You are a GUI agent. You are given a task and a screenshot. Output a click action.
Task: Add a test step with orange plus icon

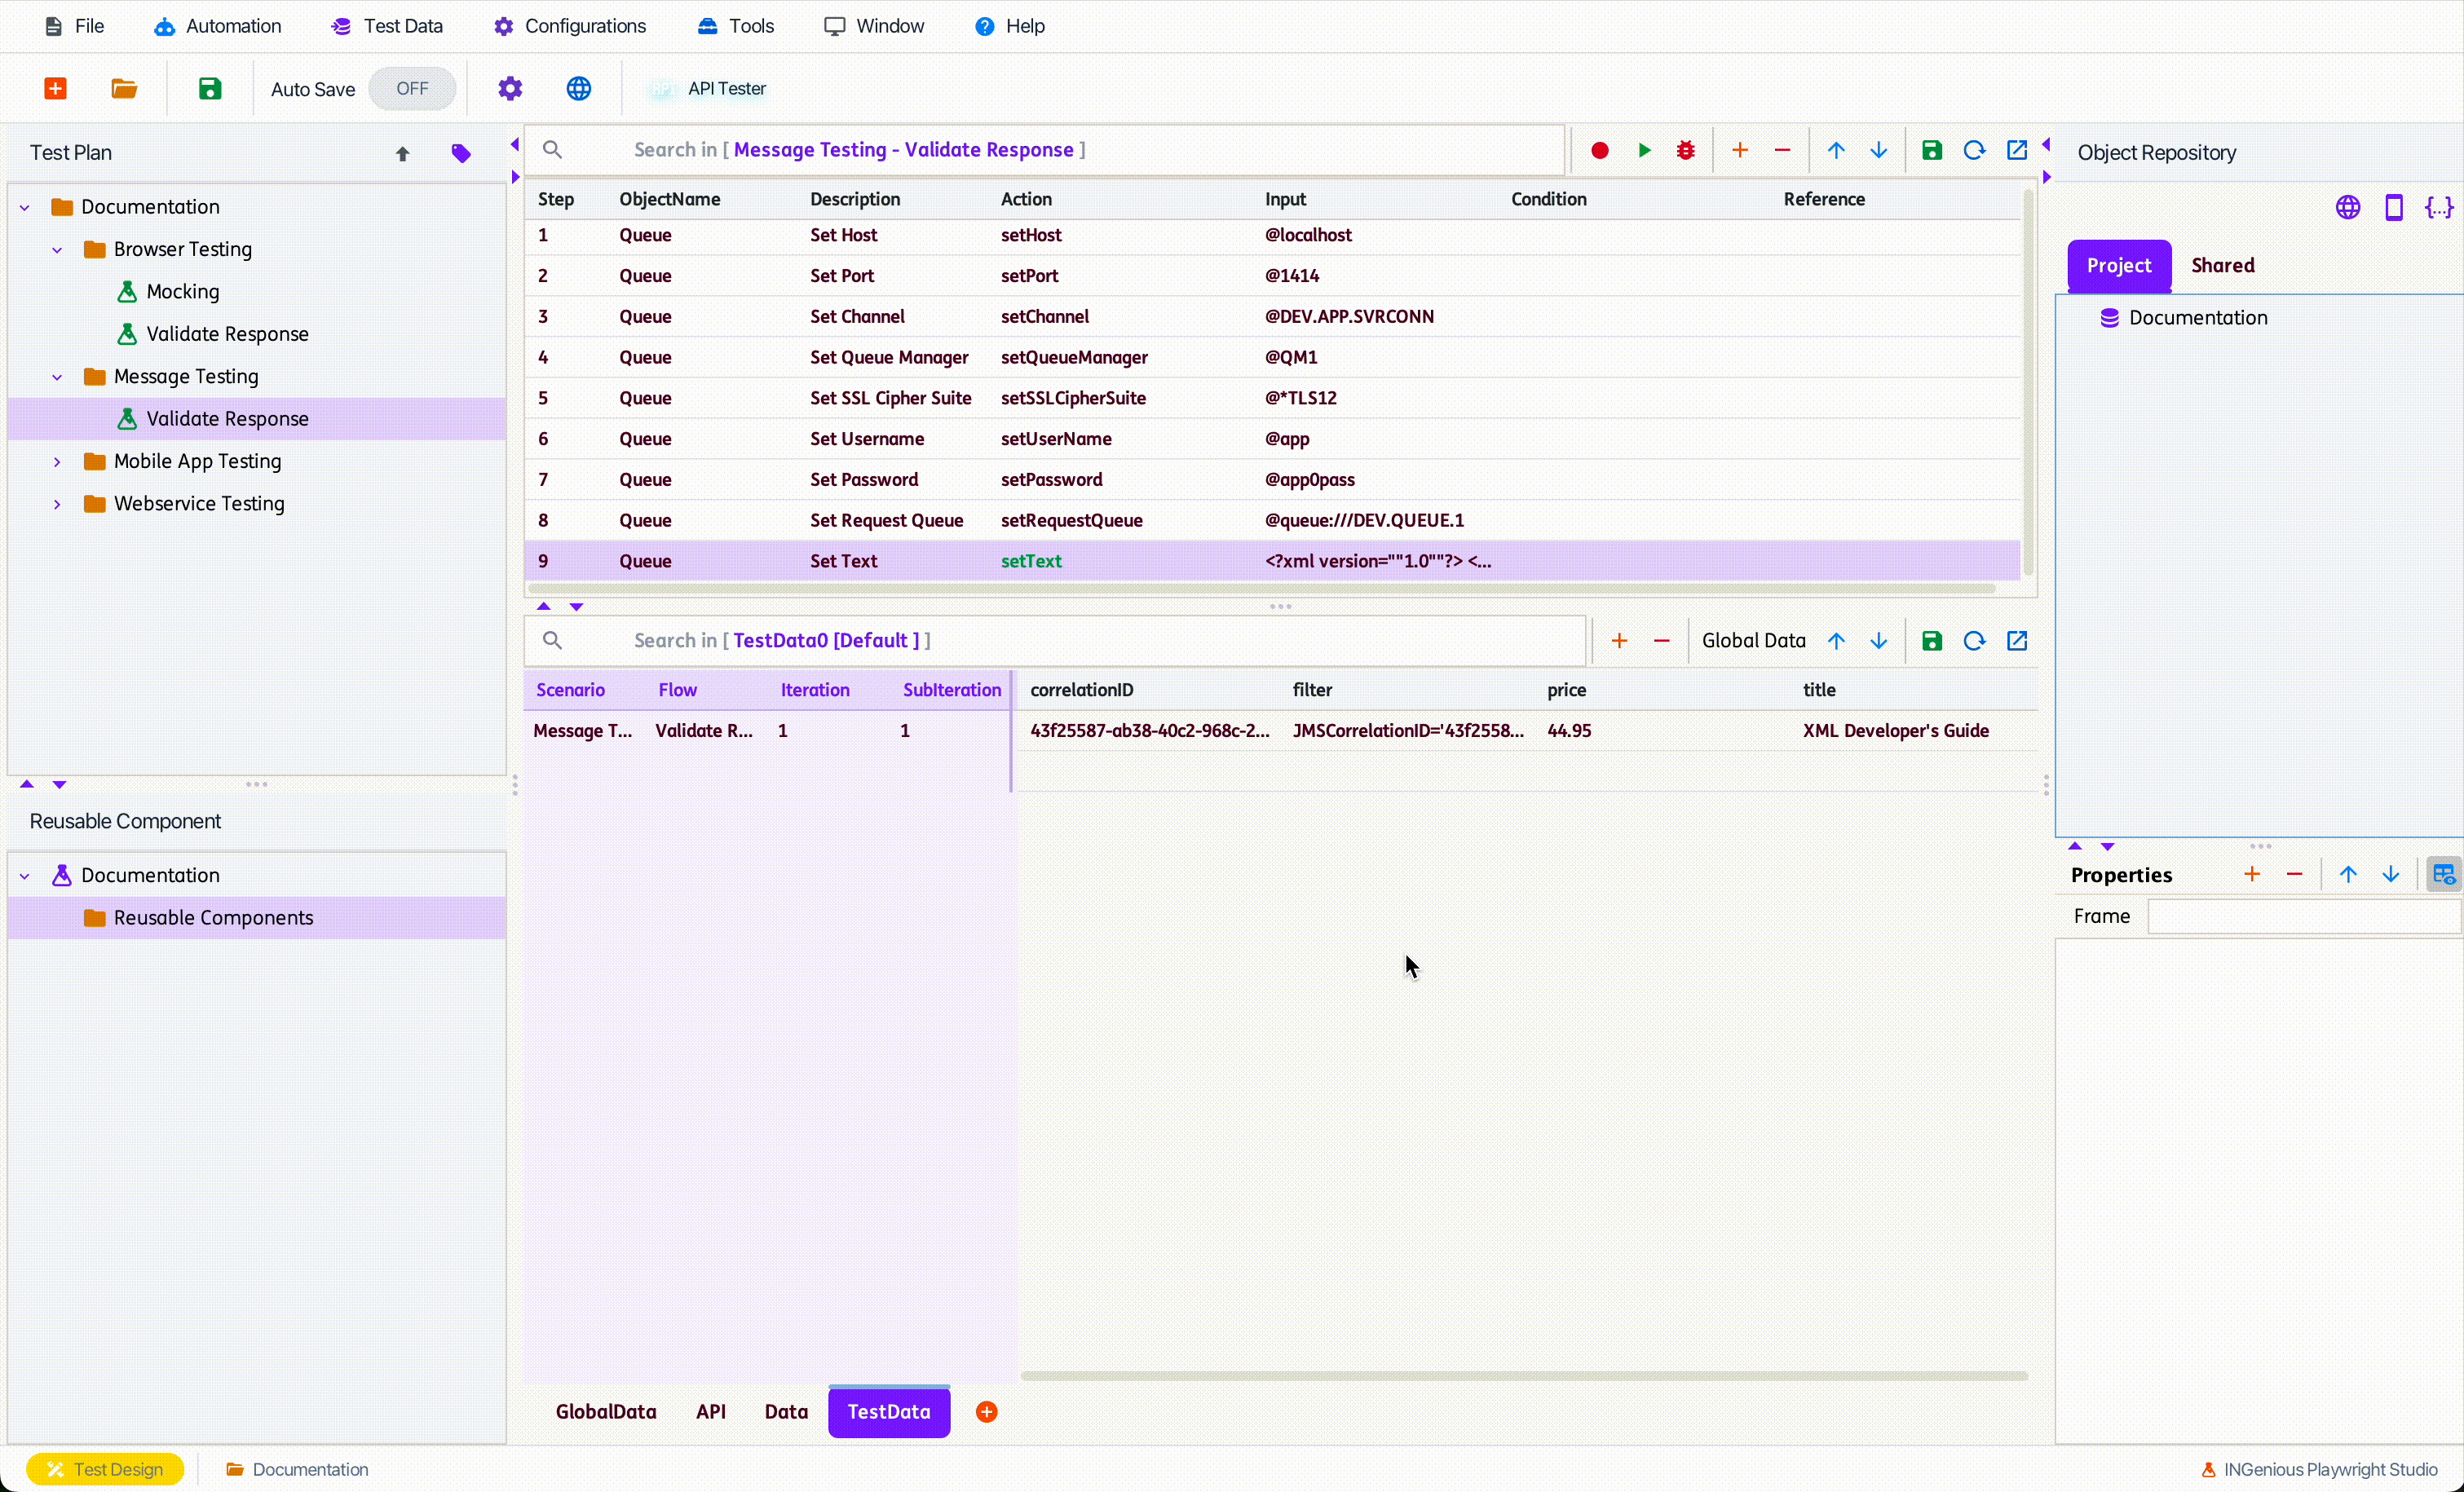pos(1740,150)
